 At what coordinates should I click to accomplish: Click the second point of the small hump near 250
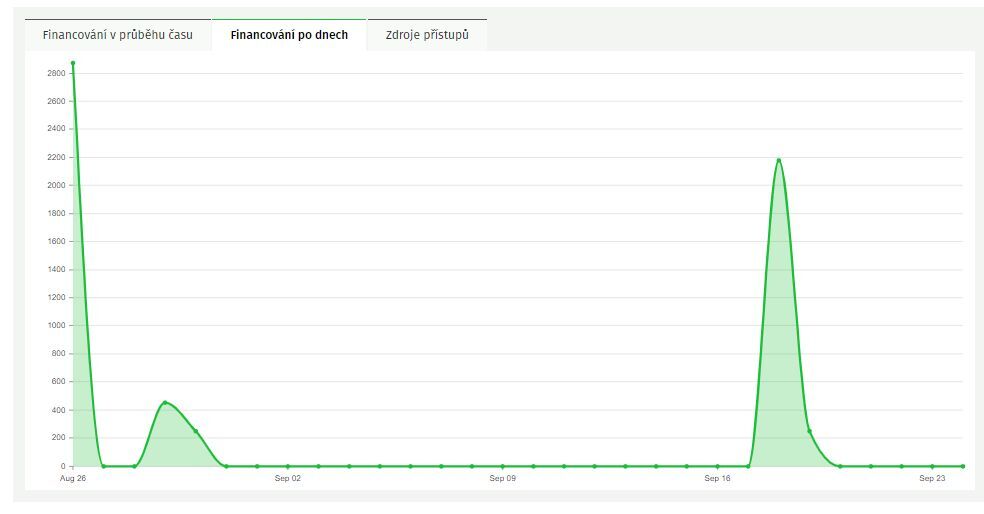point(196,431)
